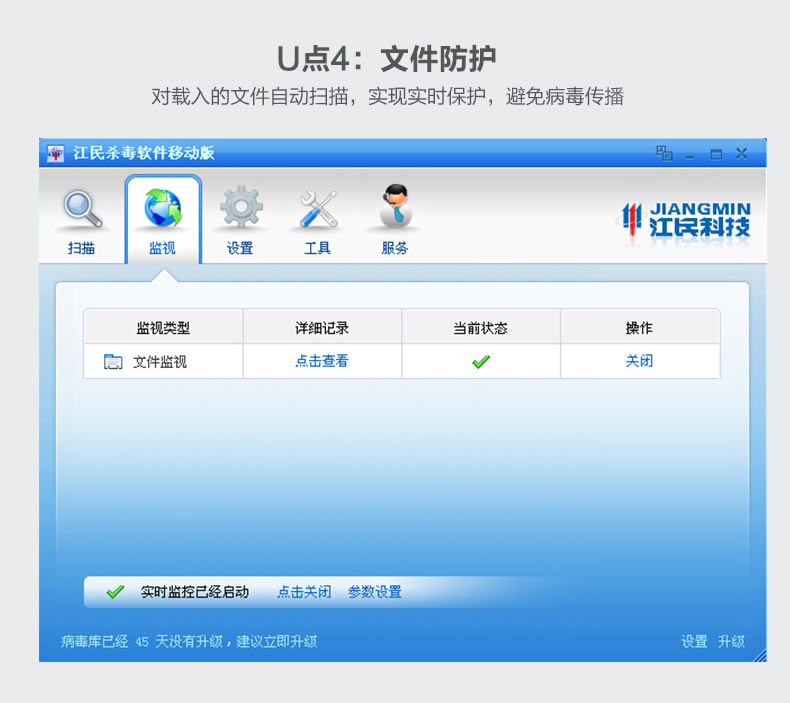Click the 当前状态 column header

(481, 328)
